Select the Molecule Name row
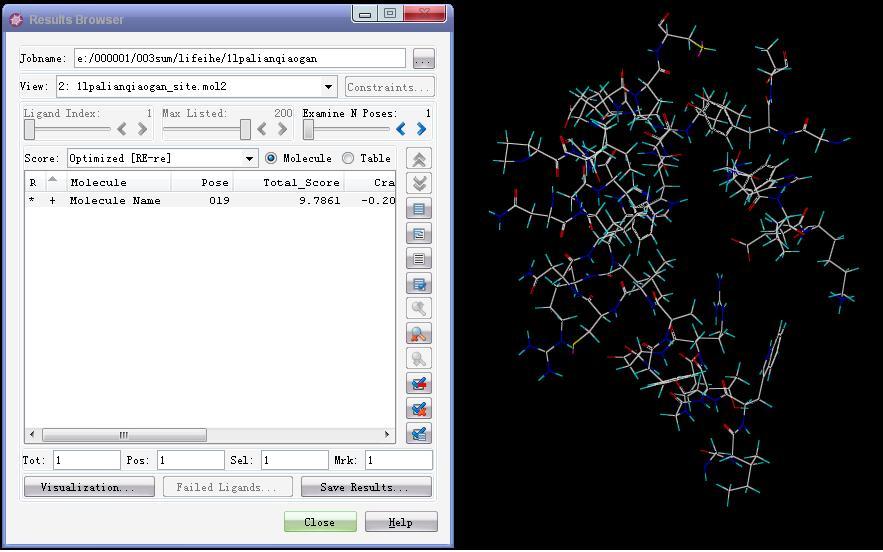The height and width of the screenshot is (552, 883). coord(210,201)
